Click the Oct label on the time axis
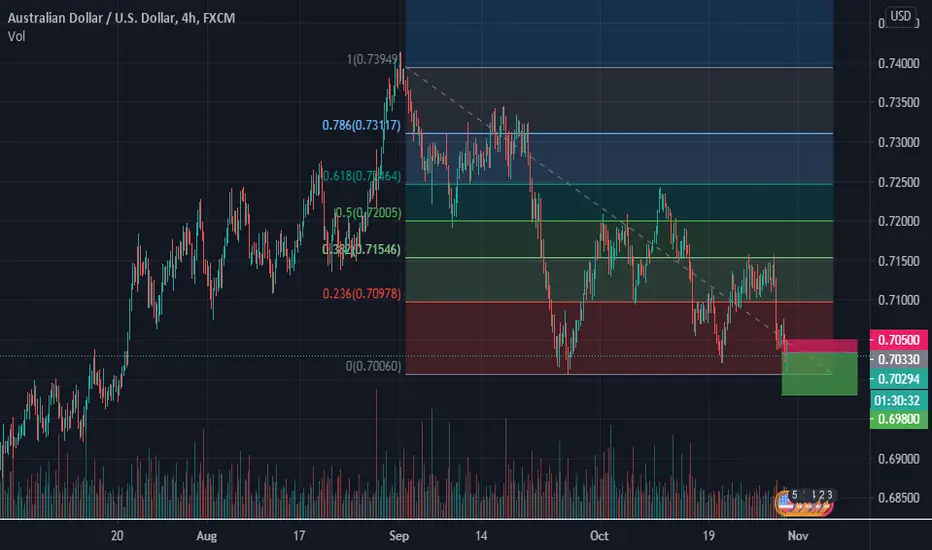The image size is (932, 550). coord(599,536)
